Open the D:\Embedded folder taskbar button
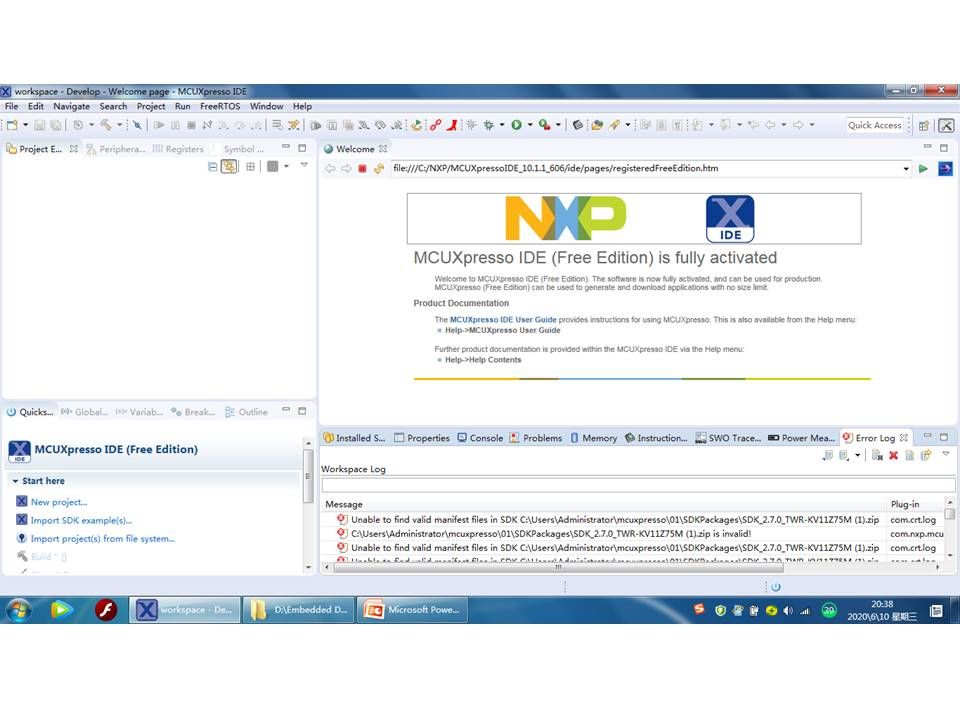The height and width of the screenshot is (720, 960). pyautogui.click(x=298, y=610)
